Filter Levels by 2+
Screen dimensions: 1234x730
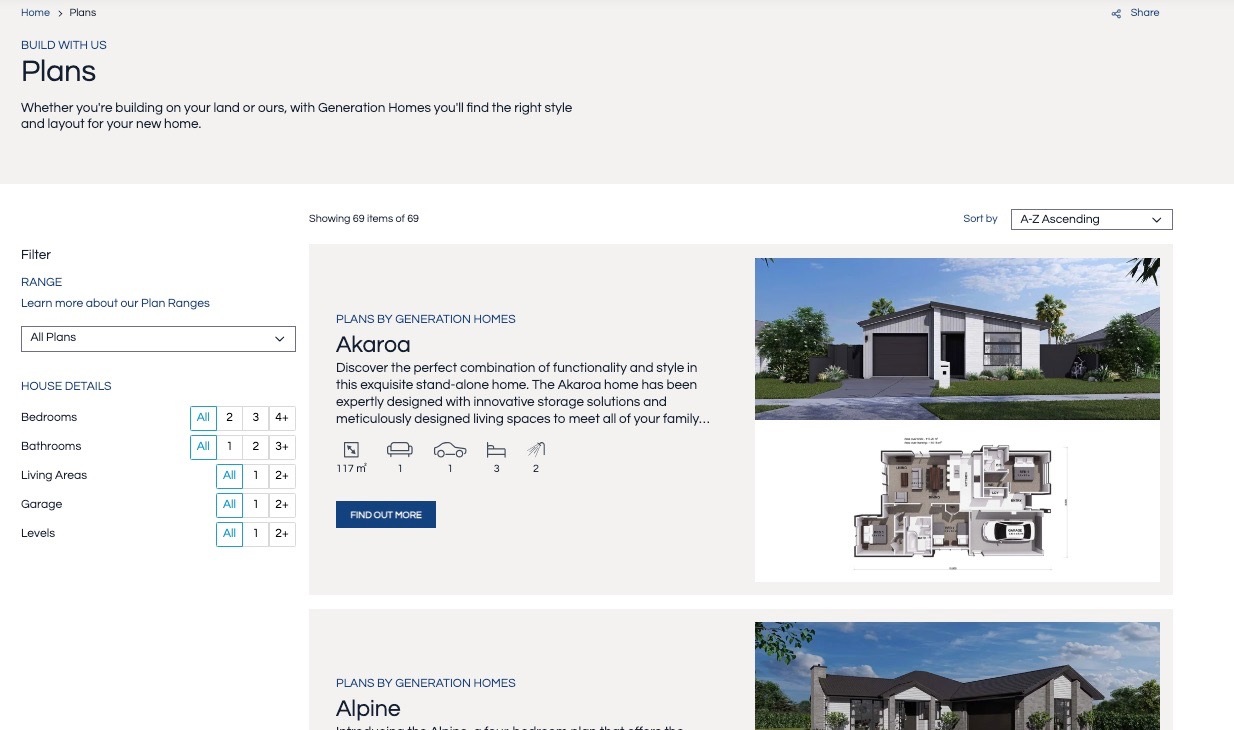[x=282, y=534]
